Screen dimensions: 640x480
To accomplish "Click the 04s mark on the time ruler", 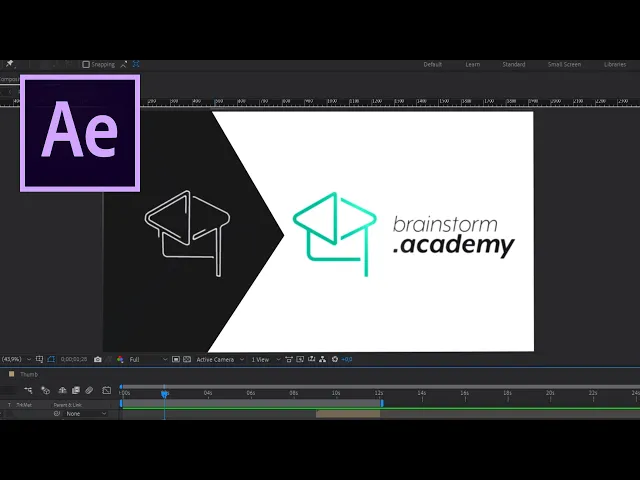I will point(208,393).
